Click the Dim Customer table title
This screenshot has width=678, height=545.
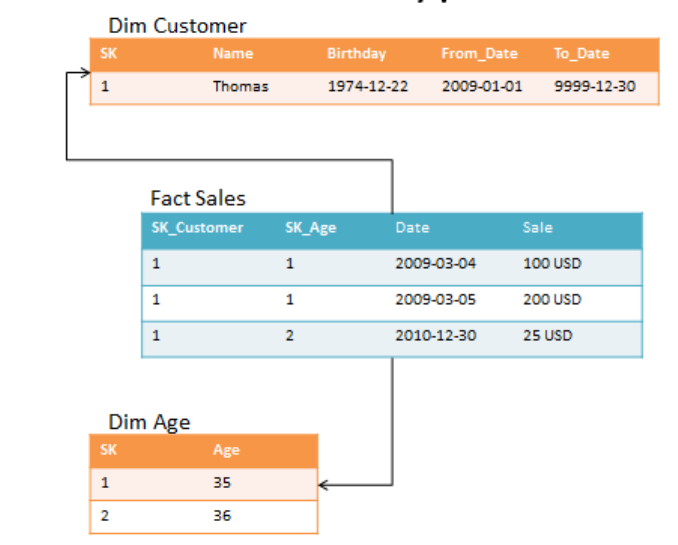(177, 26)
